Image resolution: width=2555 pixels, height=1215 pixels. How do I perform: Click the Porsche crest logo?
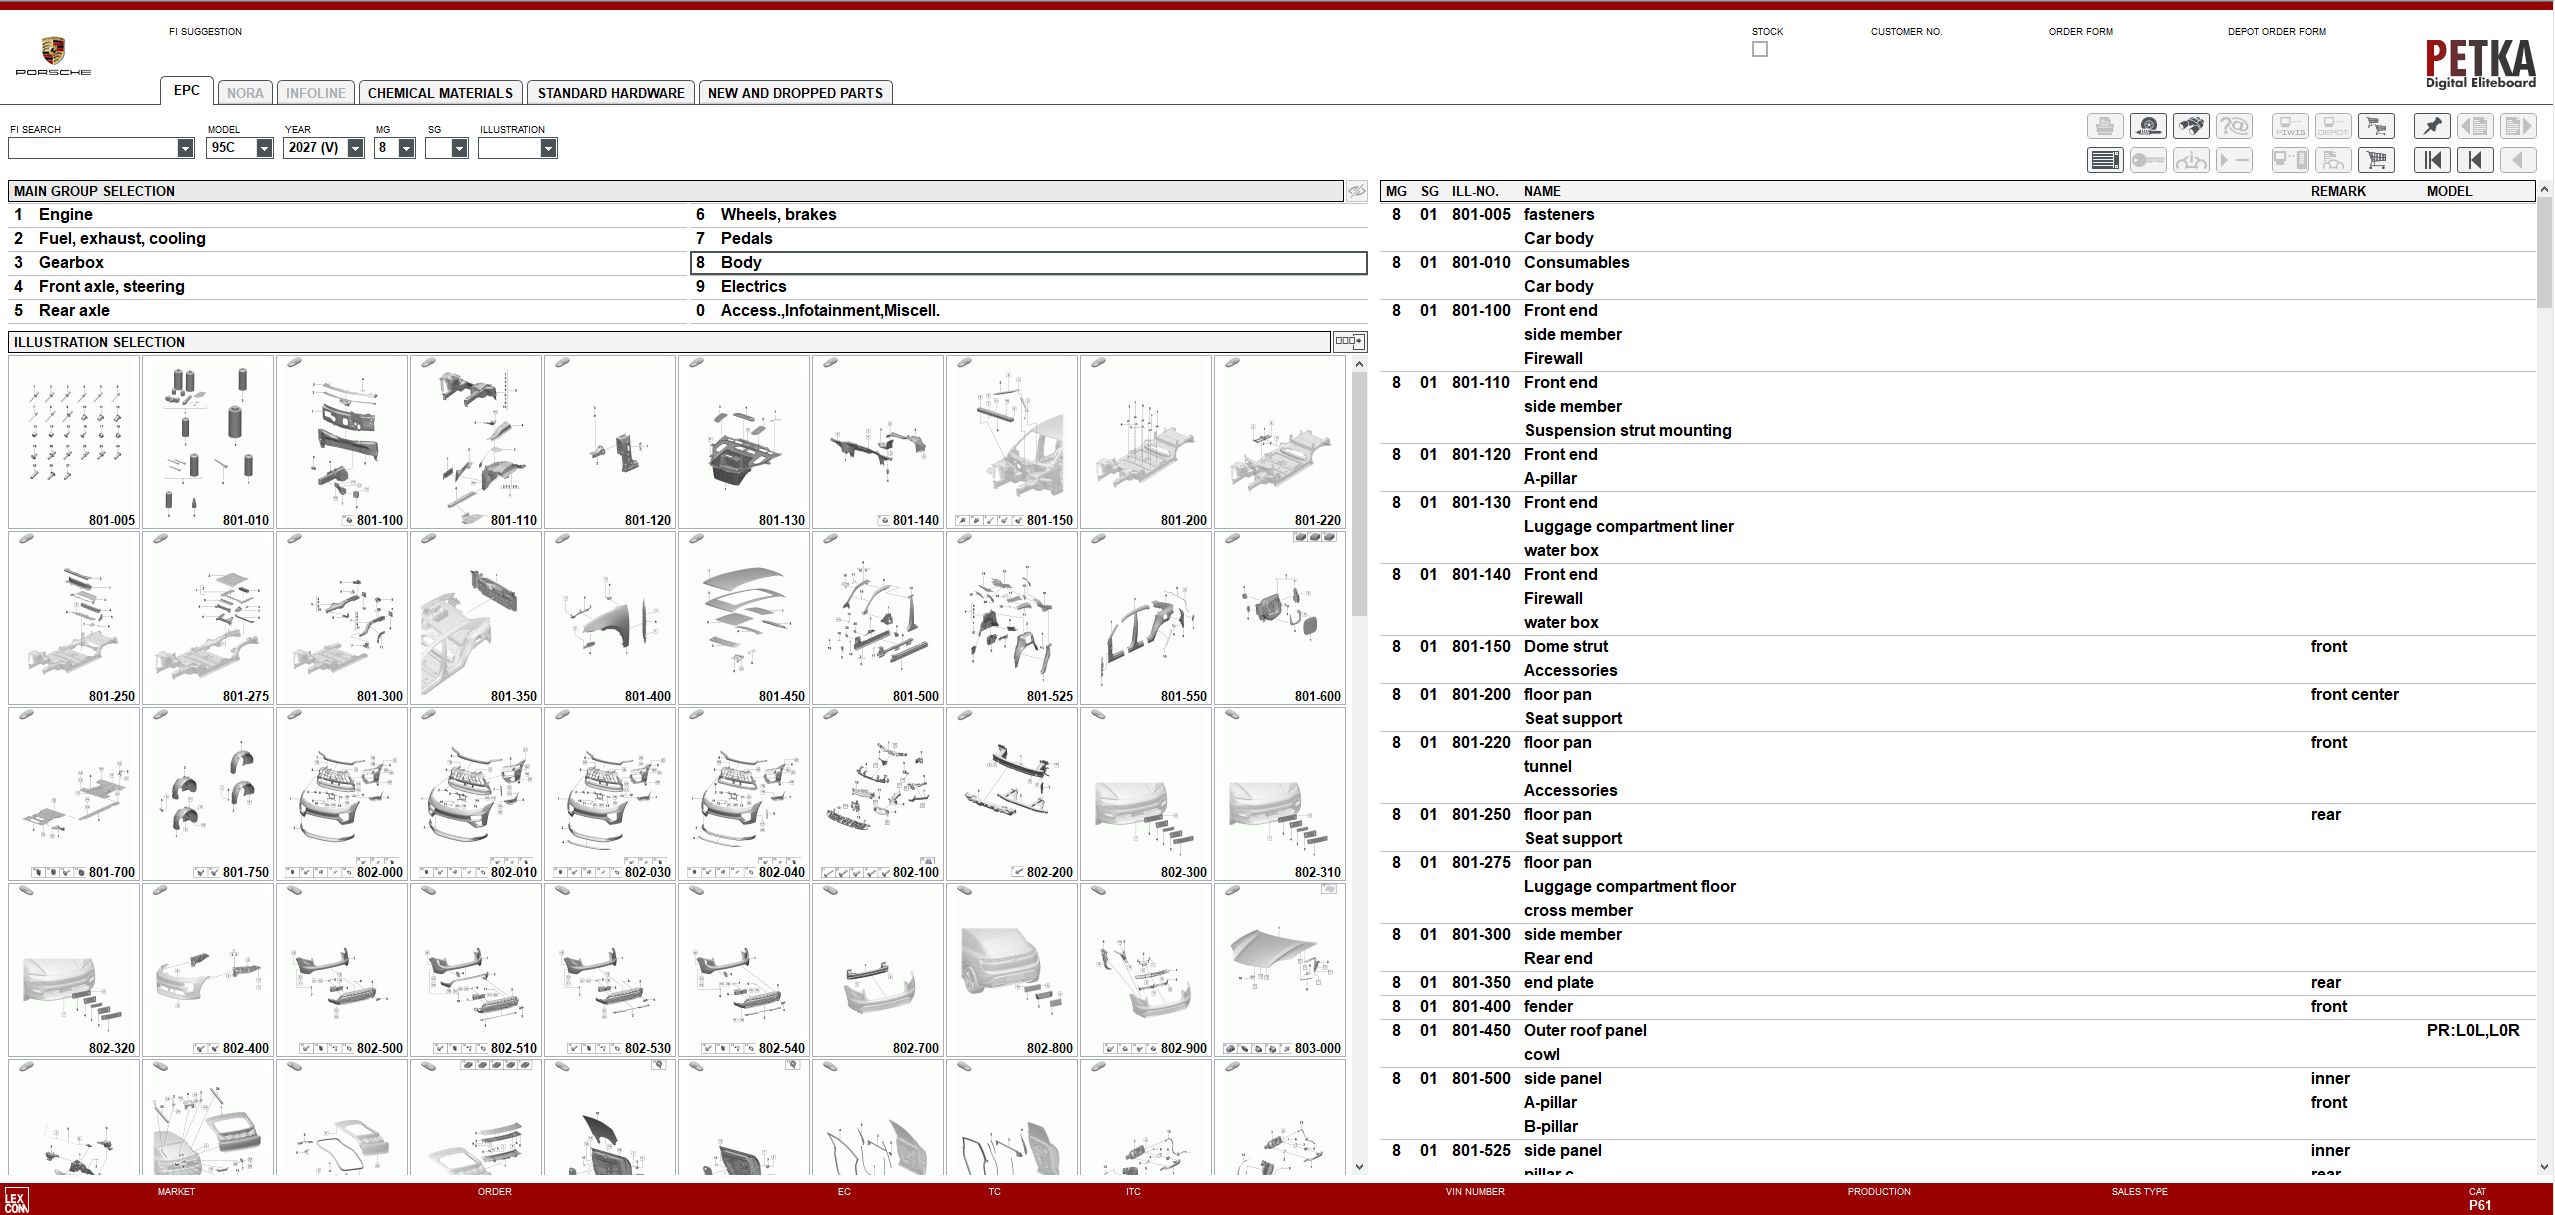(x=53, y=55)
